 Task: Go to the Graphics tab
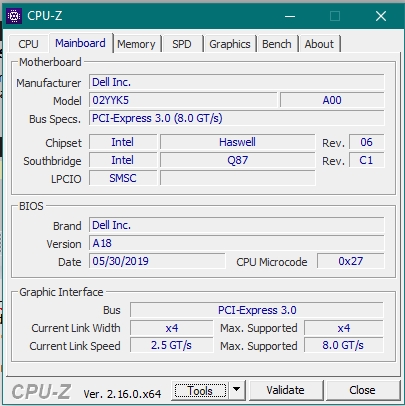[230, 44]
